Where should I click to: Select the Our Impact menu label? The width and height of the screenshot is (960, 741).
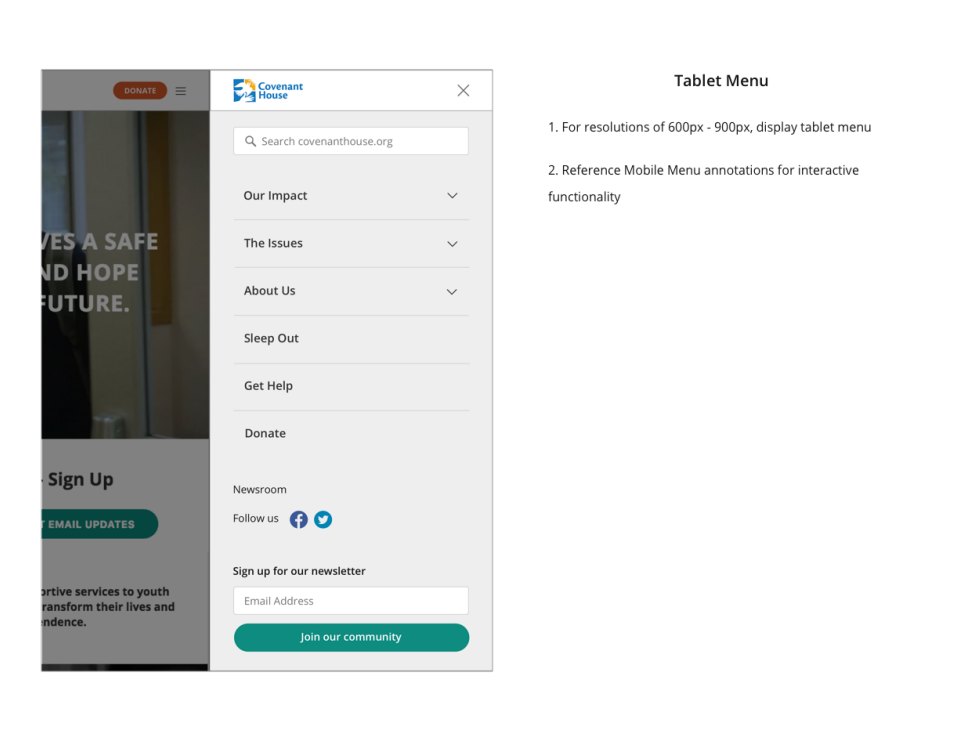coord(276,196)
